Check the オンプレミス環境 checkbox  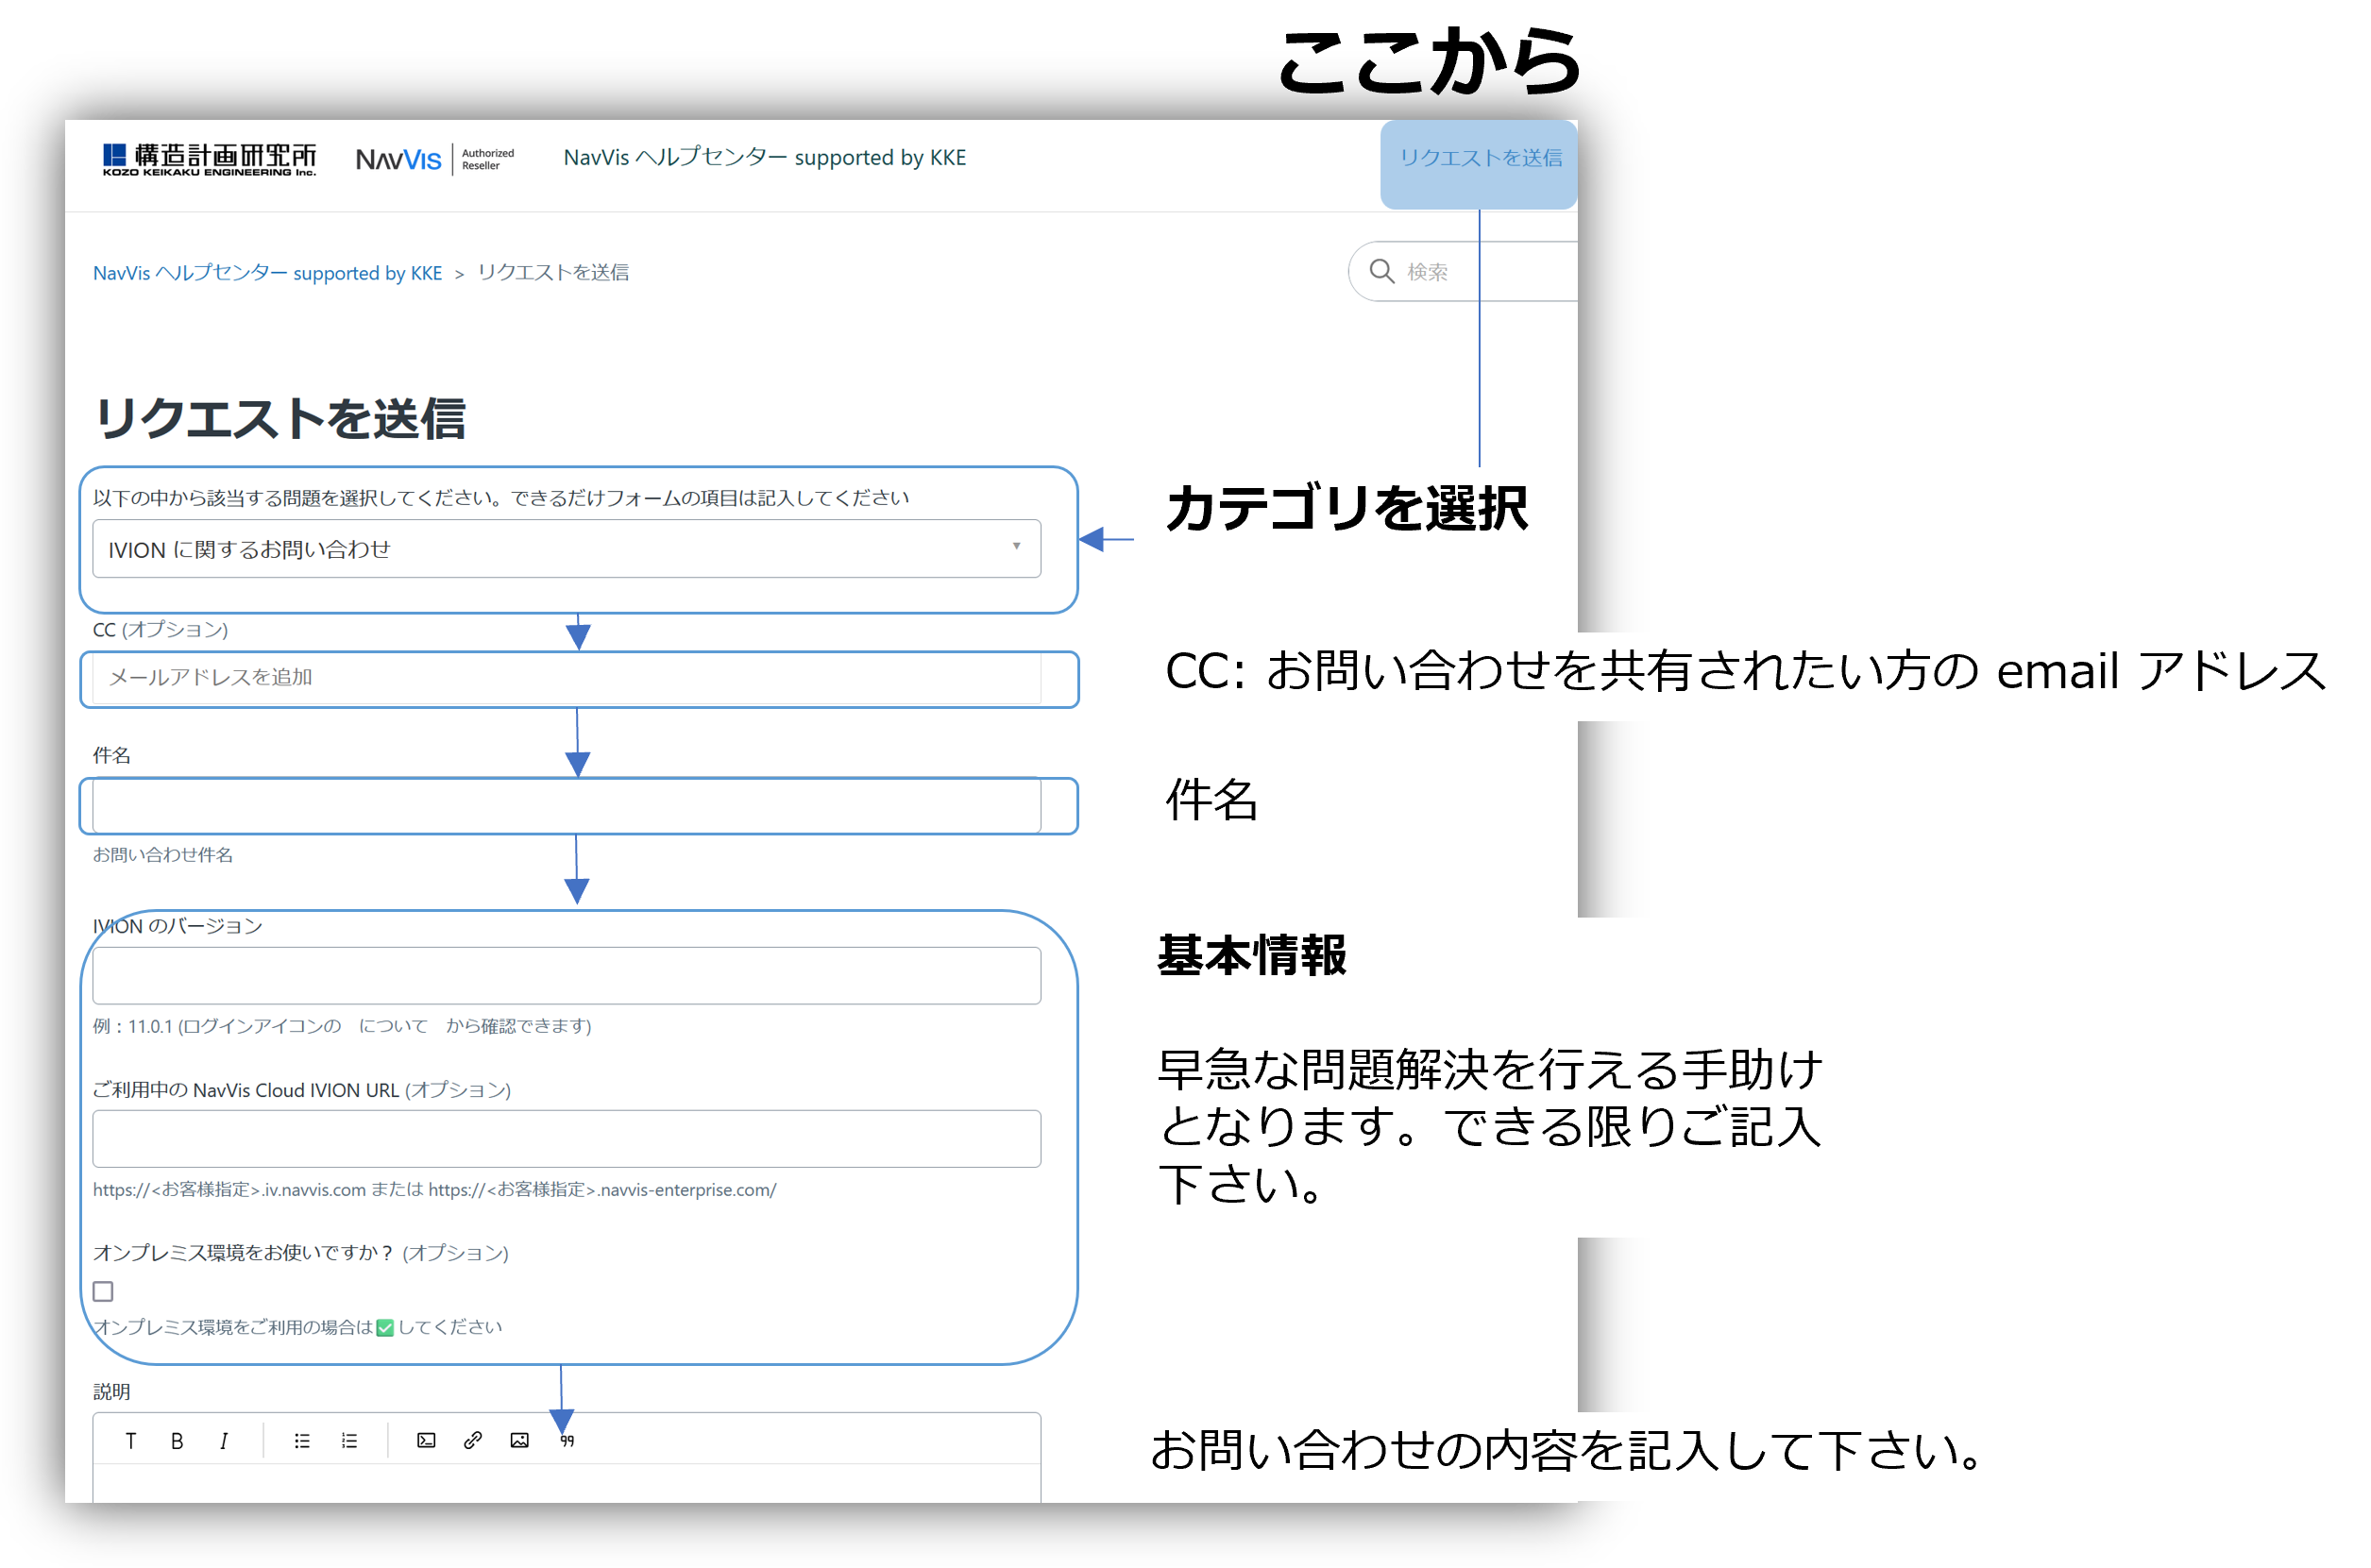pyautogui.click(x=103, y=1292)
